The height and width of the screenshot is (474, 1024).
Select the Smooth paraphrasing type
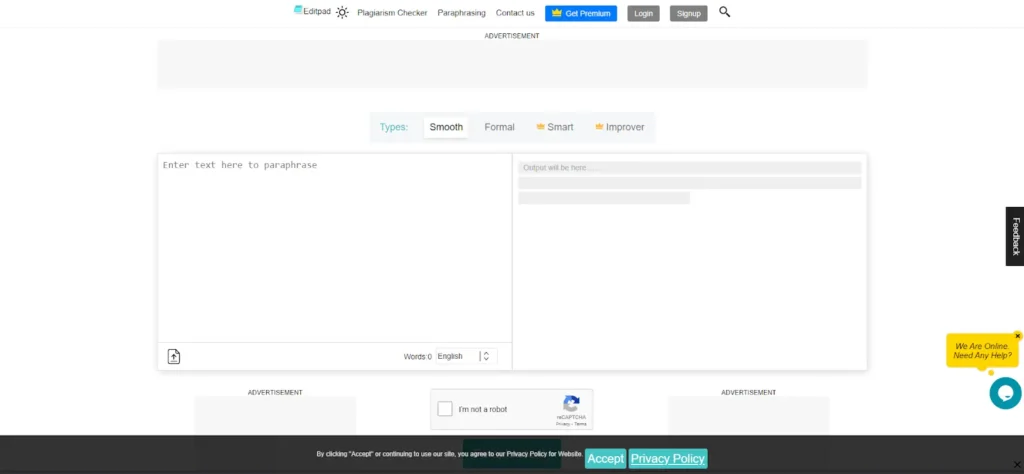tap(446, 127)
